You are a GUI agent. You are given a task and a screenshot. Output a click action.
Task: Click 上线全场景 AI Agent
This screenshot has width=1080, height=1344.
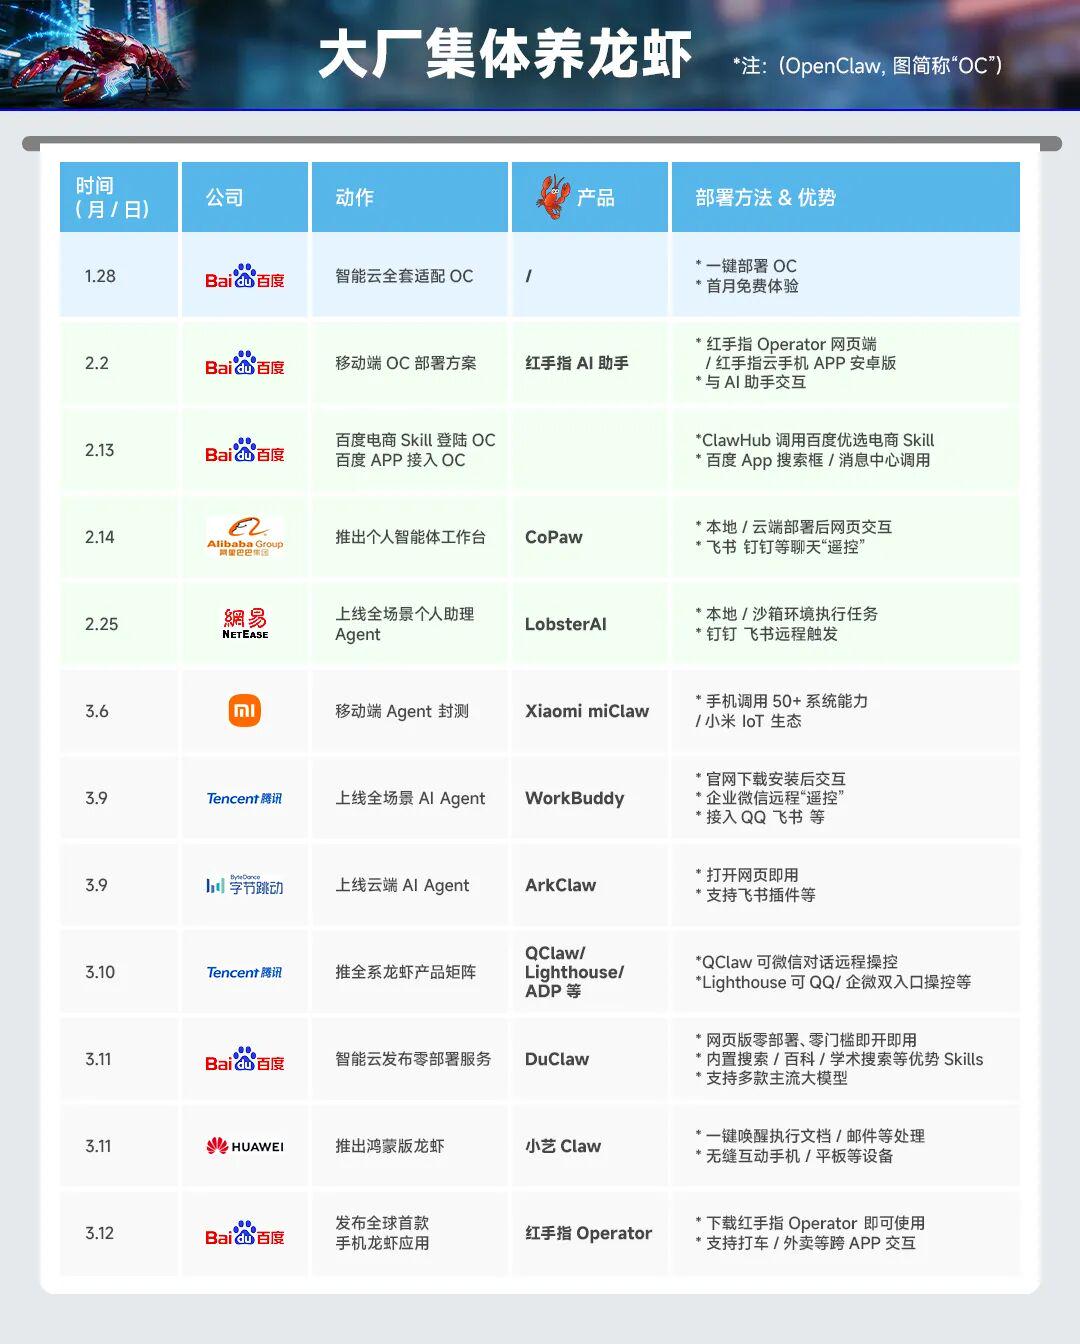[x=410, y=798]
